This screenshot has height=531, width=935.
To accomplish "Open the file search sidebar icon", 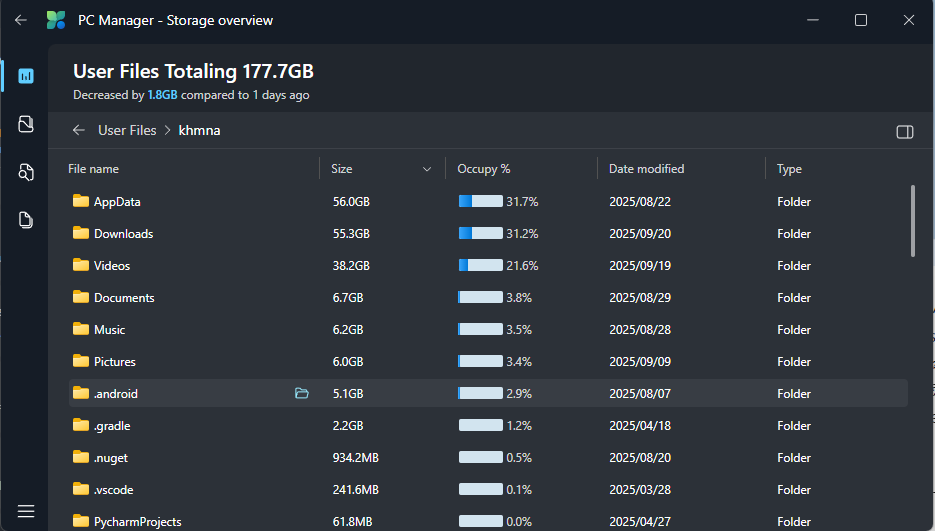I will point(26,172).
